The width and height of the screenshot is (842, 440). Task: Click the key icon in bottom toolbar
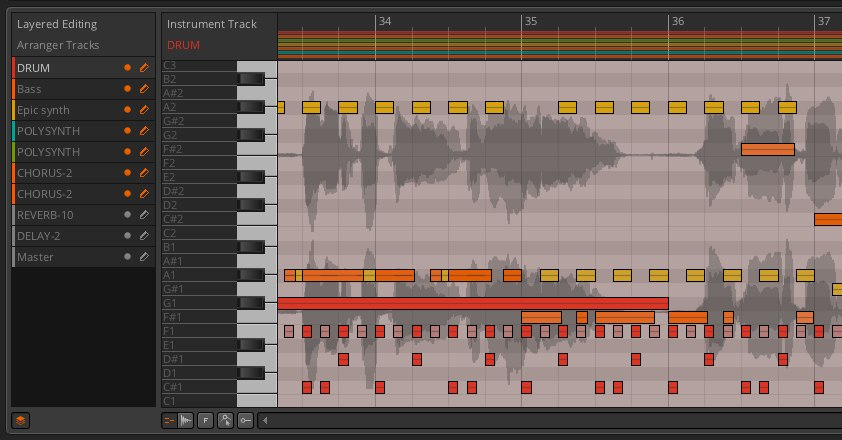point(245,421)
